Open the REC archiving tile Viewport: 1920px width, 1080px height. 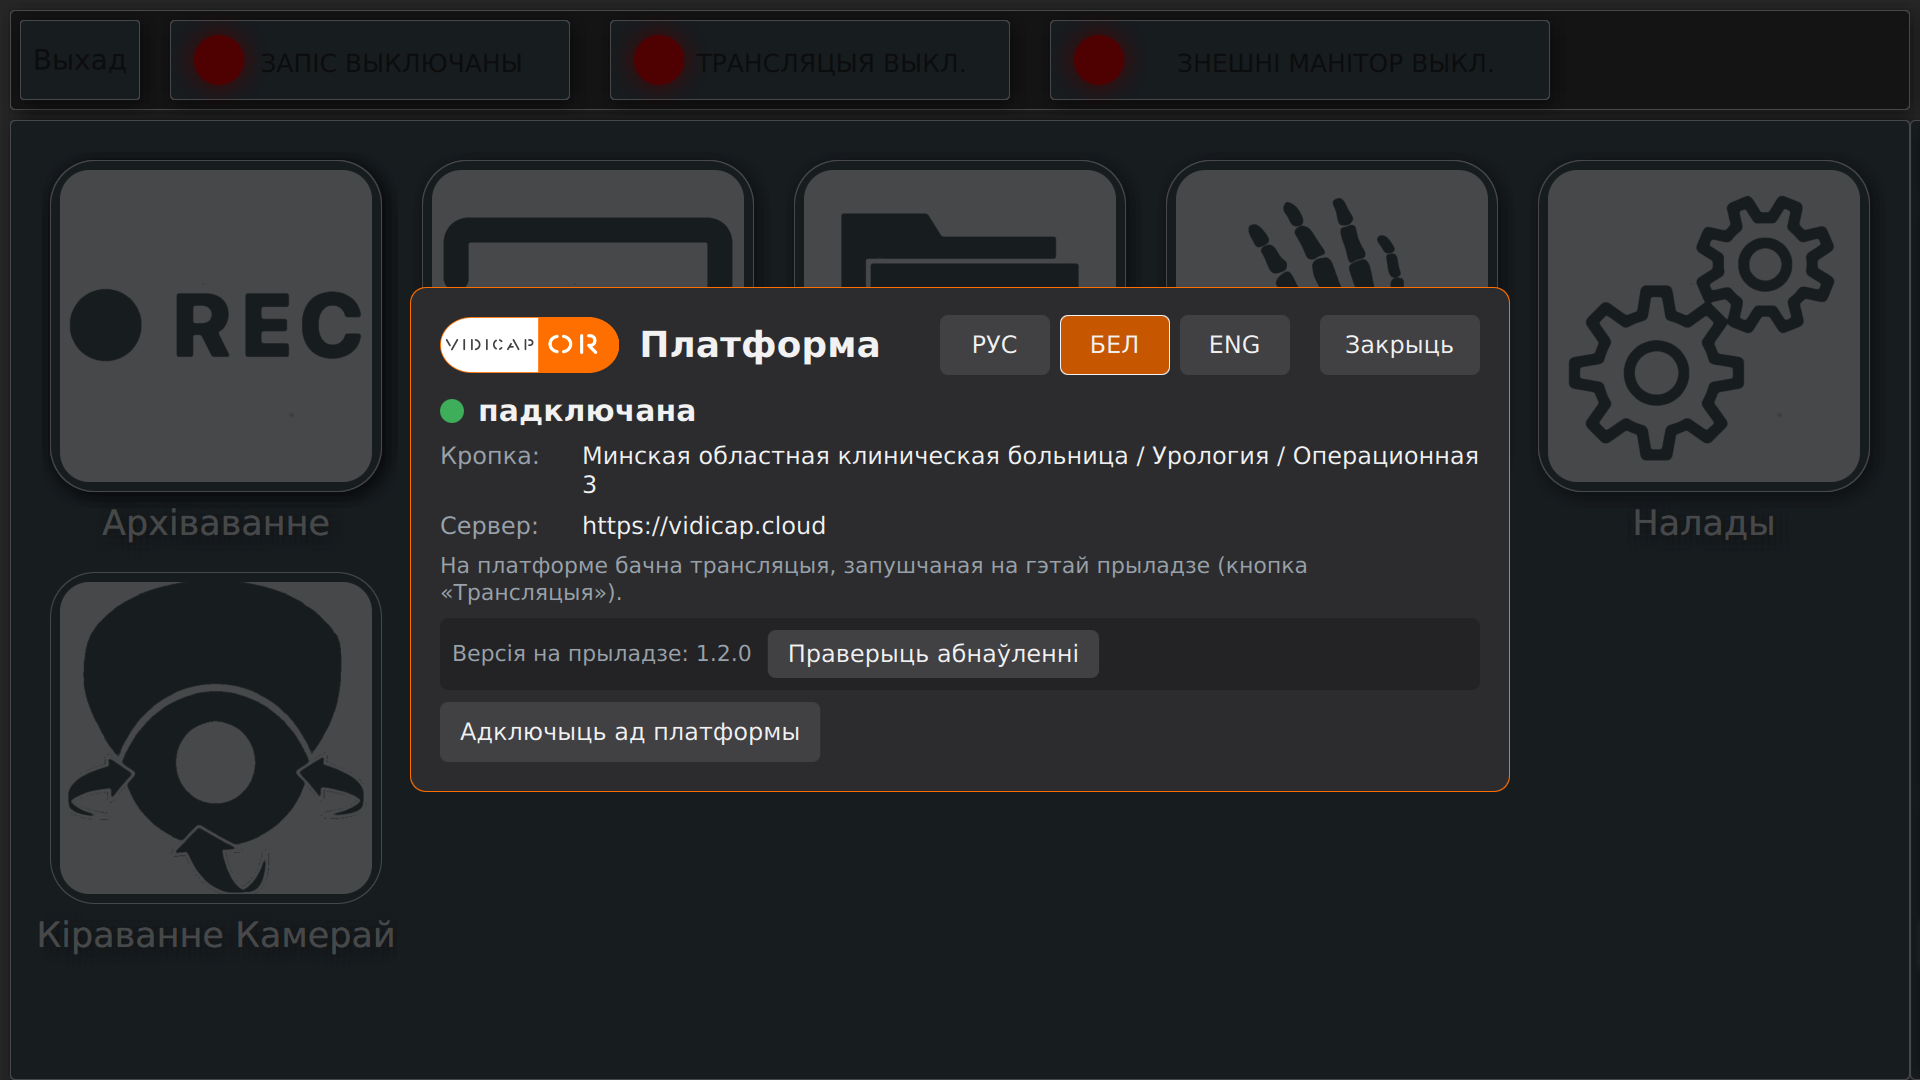coord(216,326)
